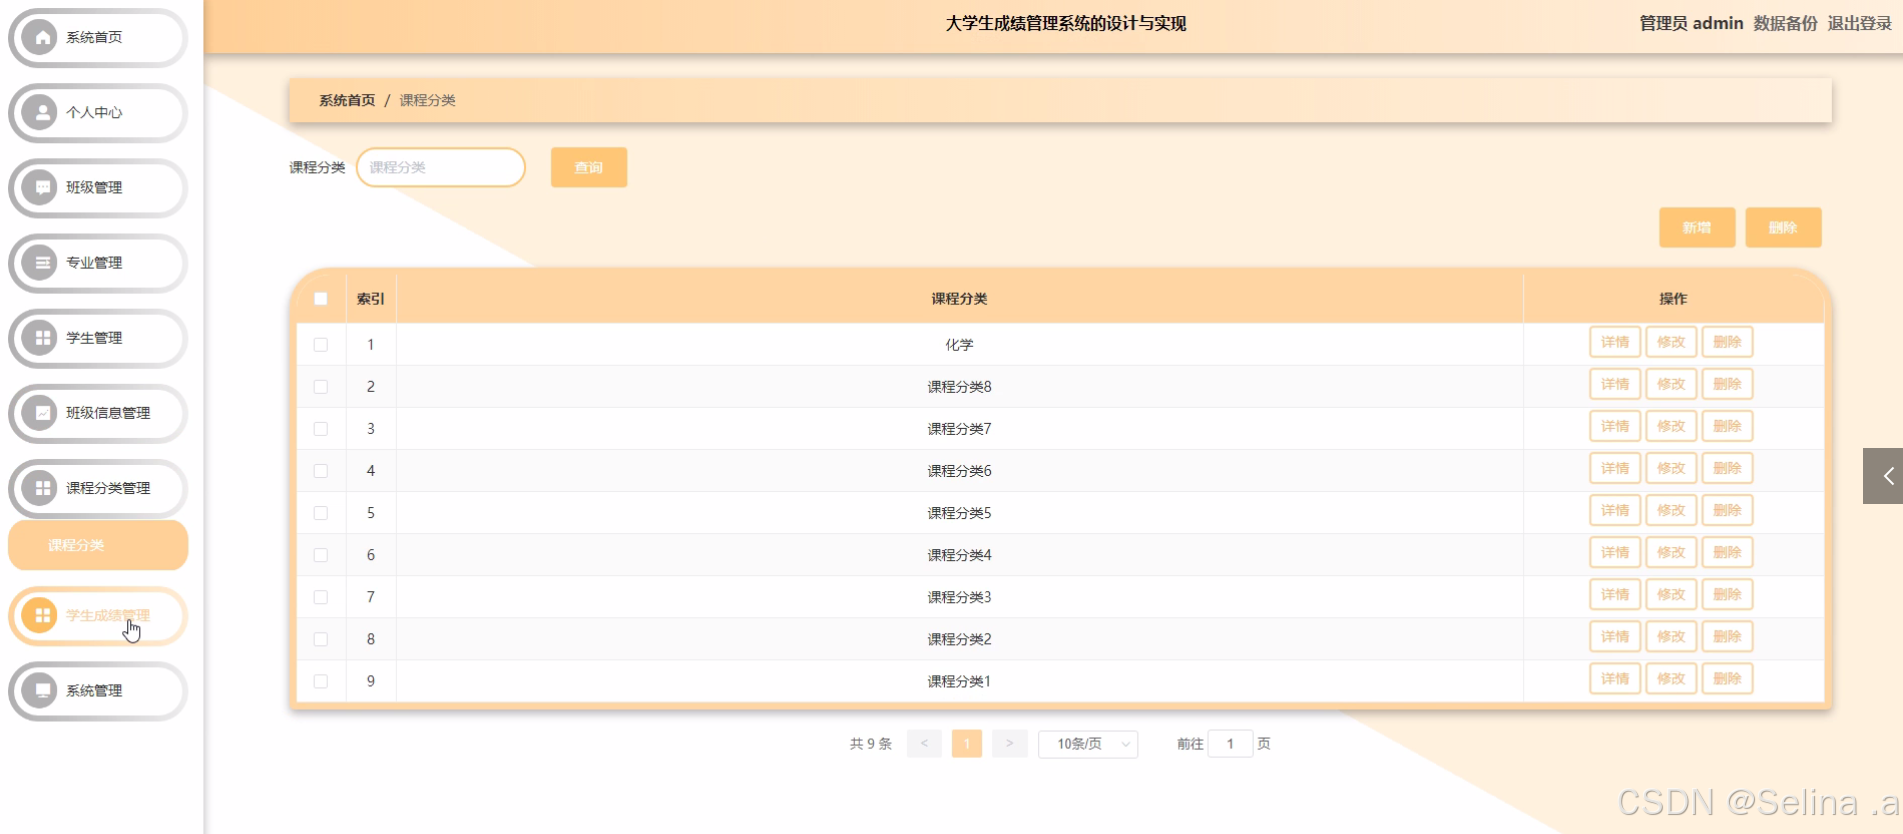This screenshot has height=834, width=1903.
Task: Click the monitor icon beside 系统管理
Action: [41, 691]
